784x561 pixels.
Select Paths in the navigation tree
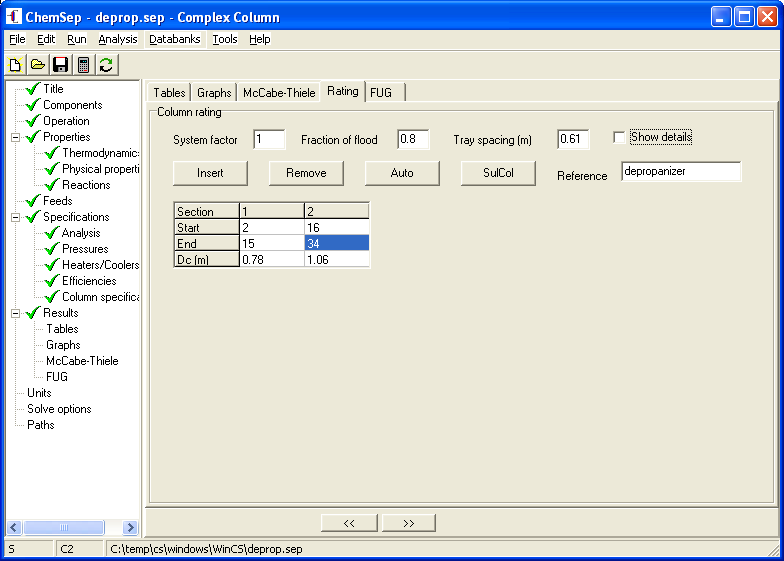pos(40,425)
